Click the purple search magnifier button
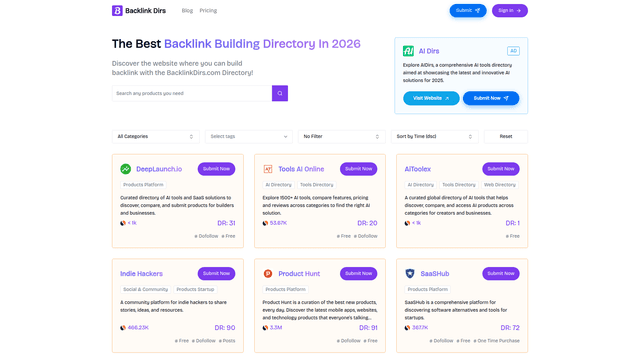Screen dimensions: 640x360 coord(280,93)
